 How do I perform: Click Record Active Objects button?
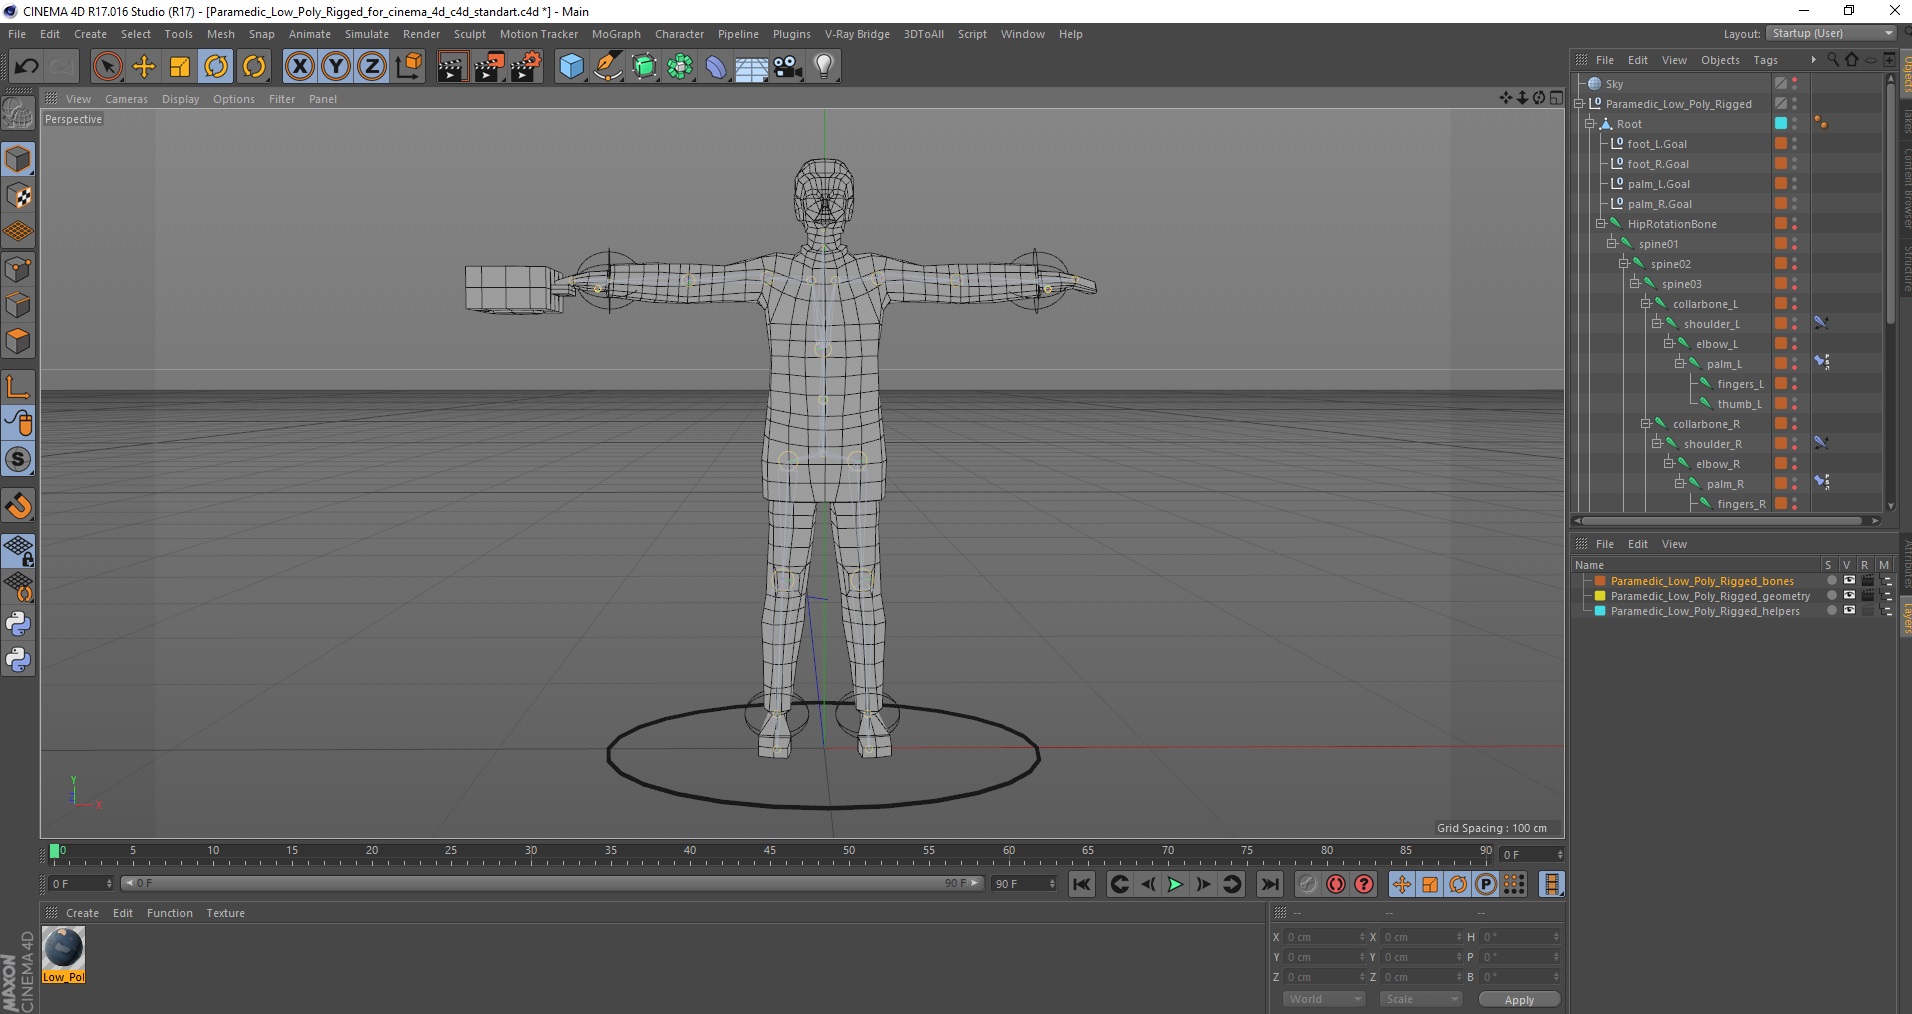click(1307, 884)
